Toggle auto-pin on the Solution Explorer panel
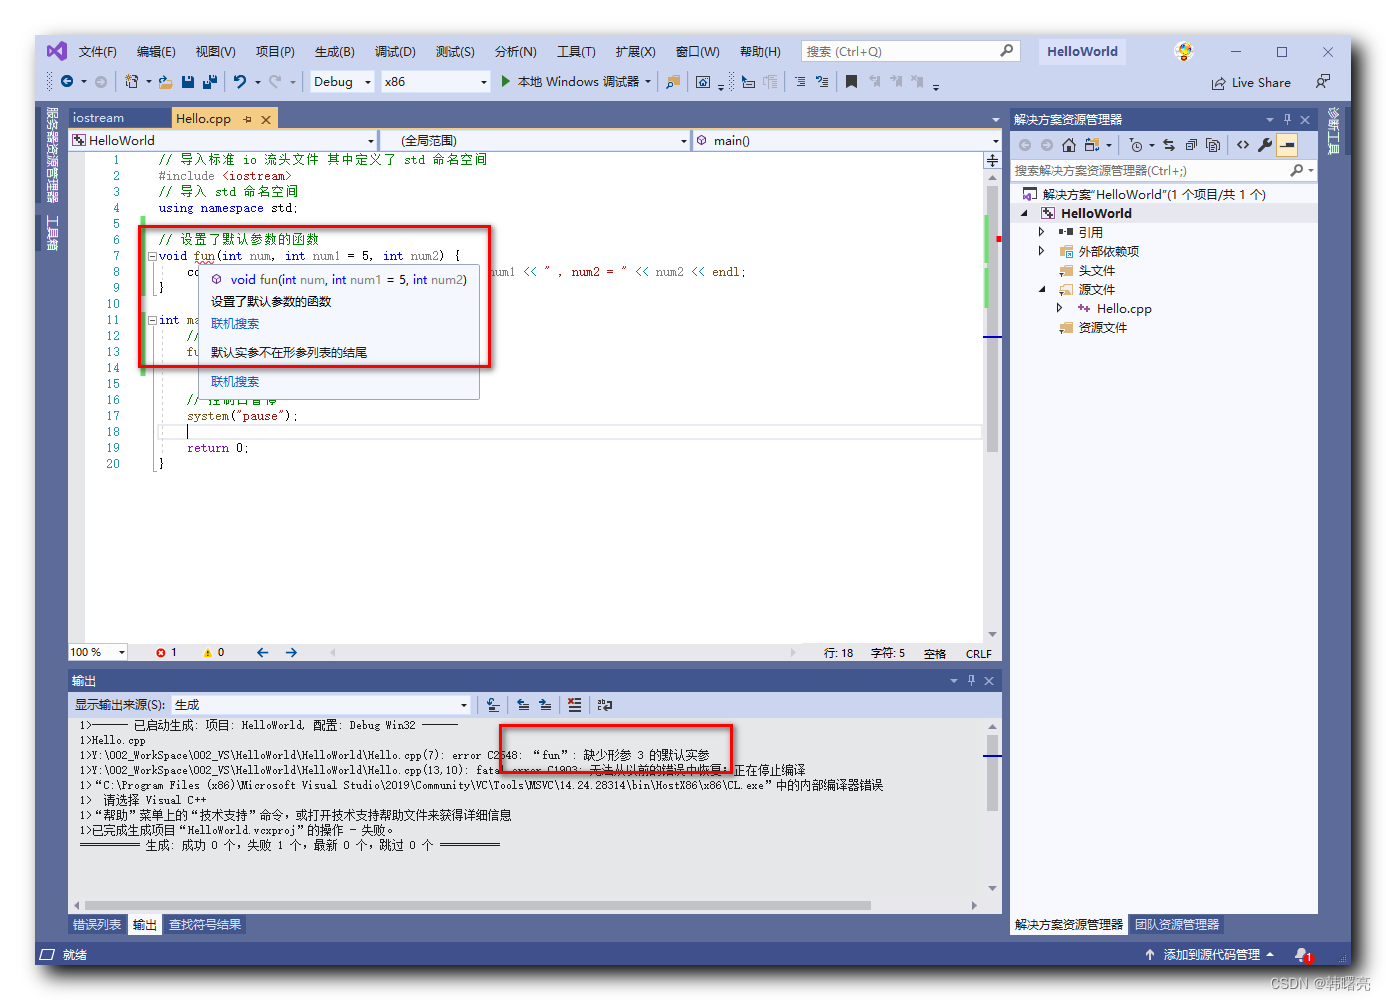The width and height of the screenshot is (1386, 1000). [x=1289, y=119]
